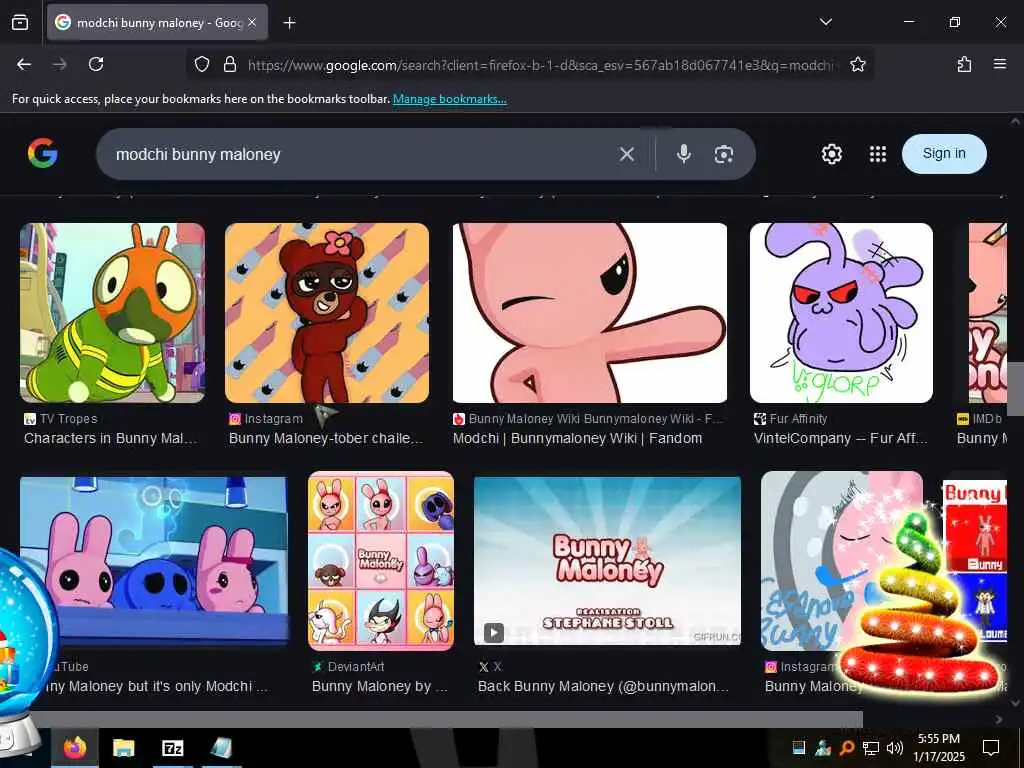Start a voice search with microphone
This screenshot has width=1024, height=768.
683,154
